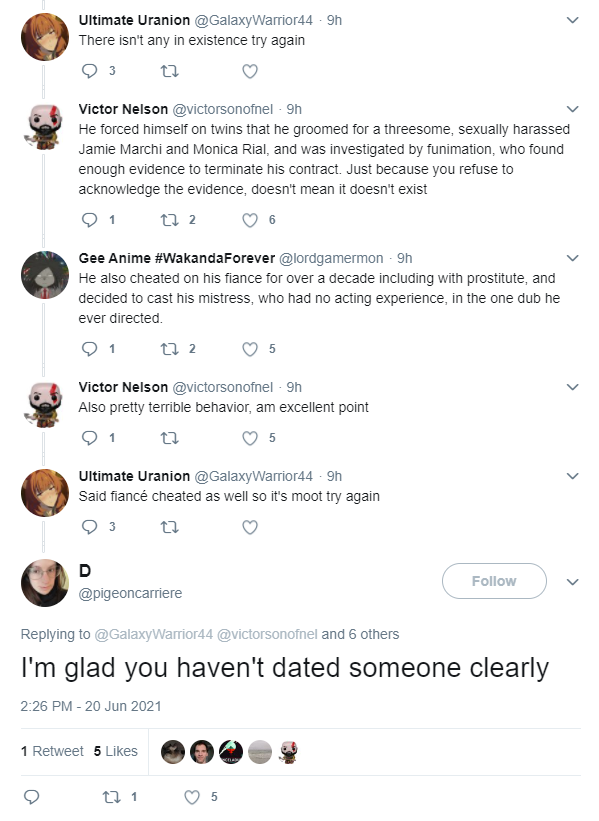The height and width of the screenshot is (821, 599).
Task: Retweet Gee Anime's tweet about the dub
Action: pos(169,349)
